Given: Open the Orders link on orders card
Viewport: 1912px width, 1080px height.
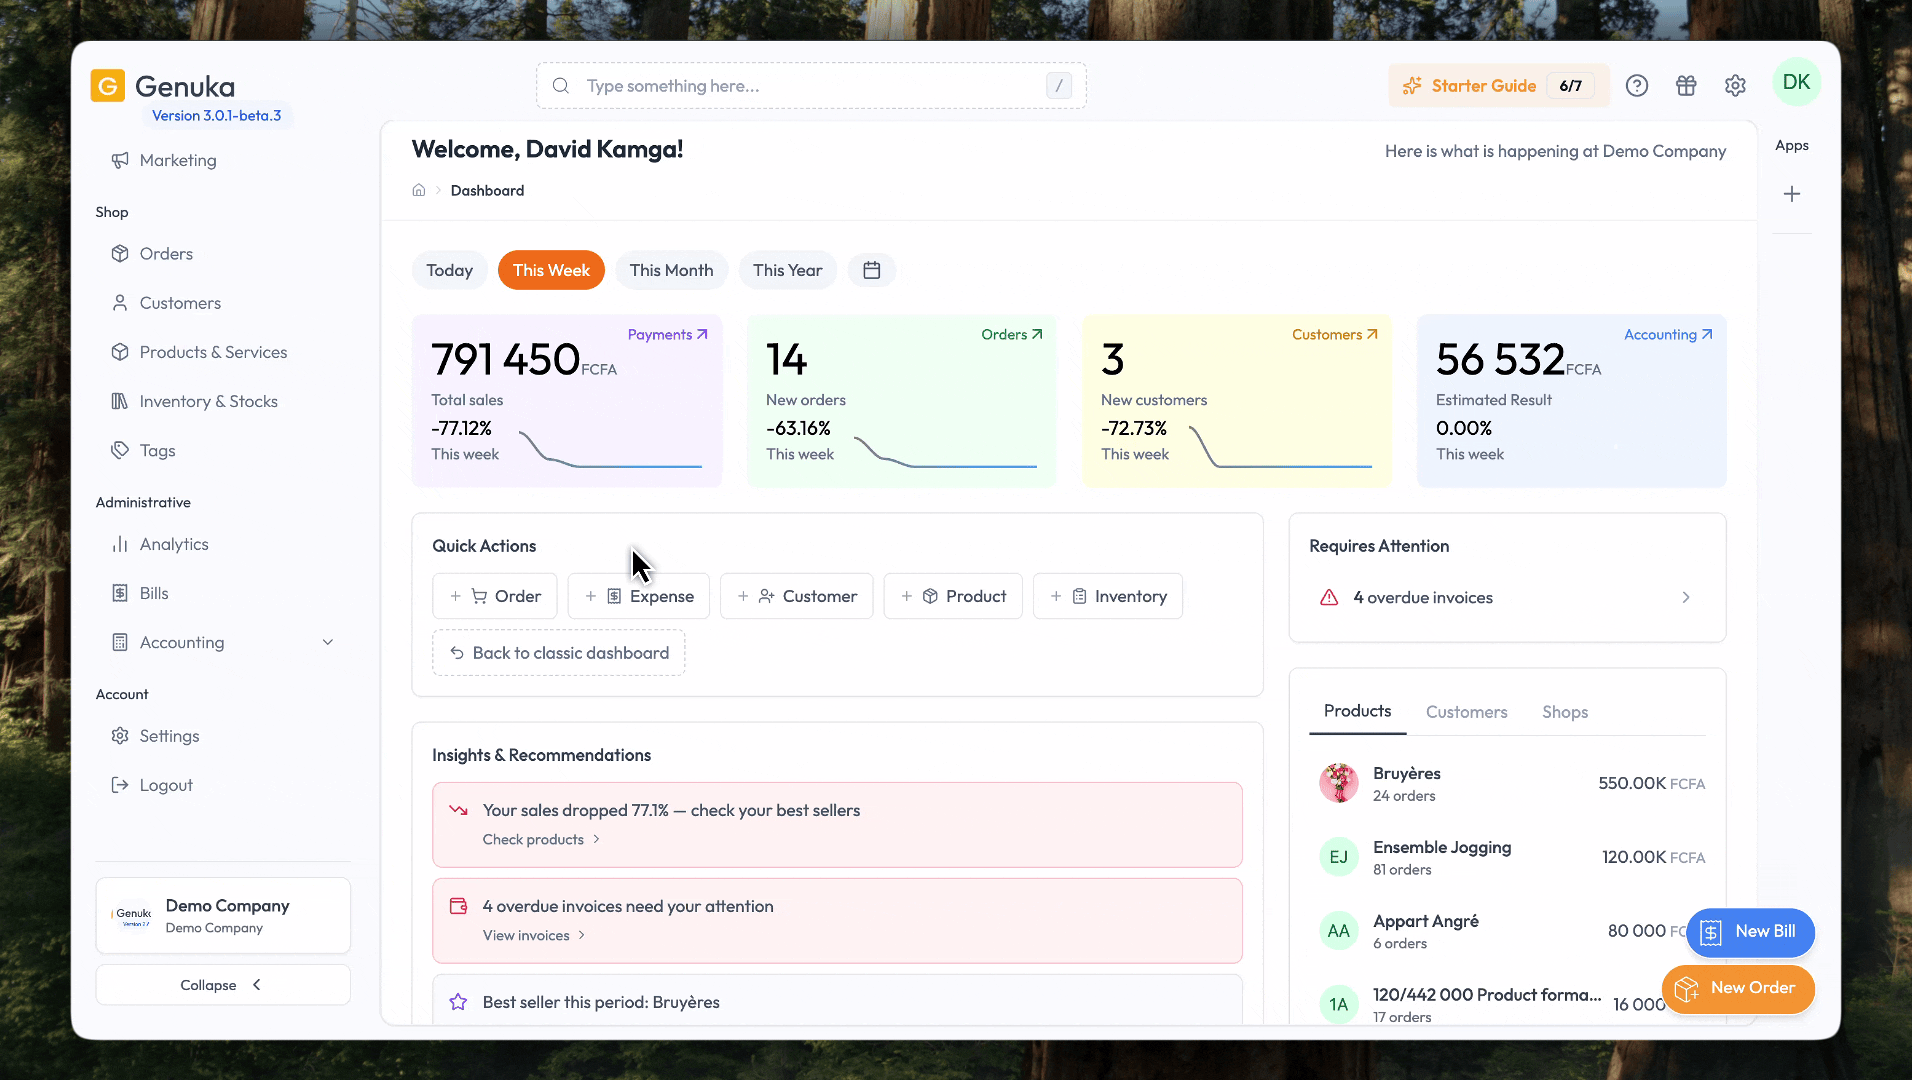Looking at the screenshot, I should [x=1012, y=334].
